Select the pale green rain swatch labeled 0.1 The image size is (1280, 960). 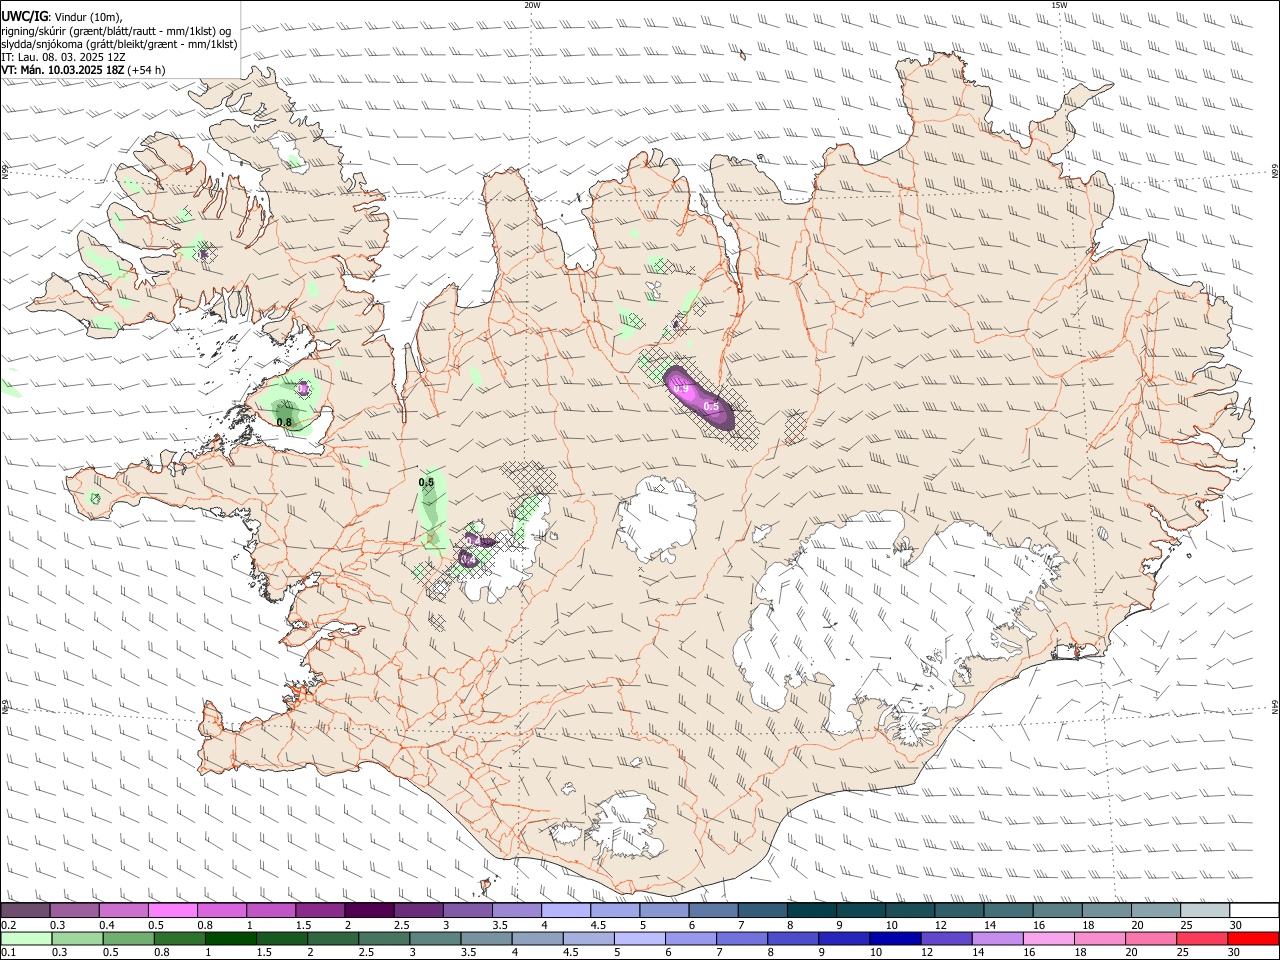tap(26, 938)
